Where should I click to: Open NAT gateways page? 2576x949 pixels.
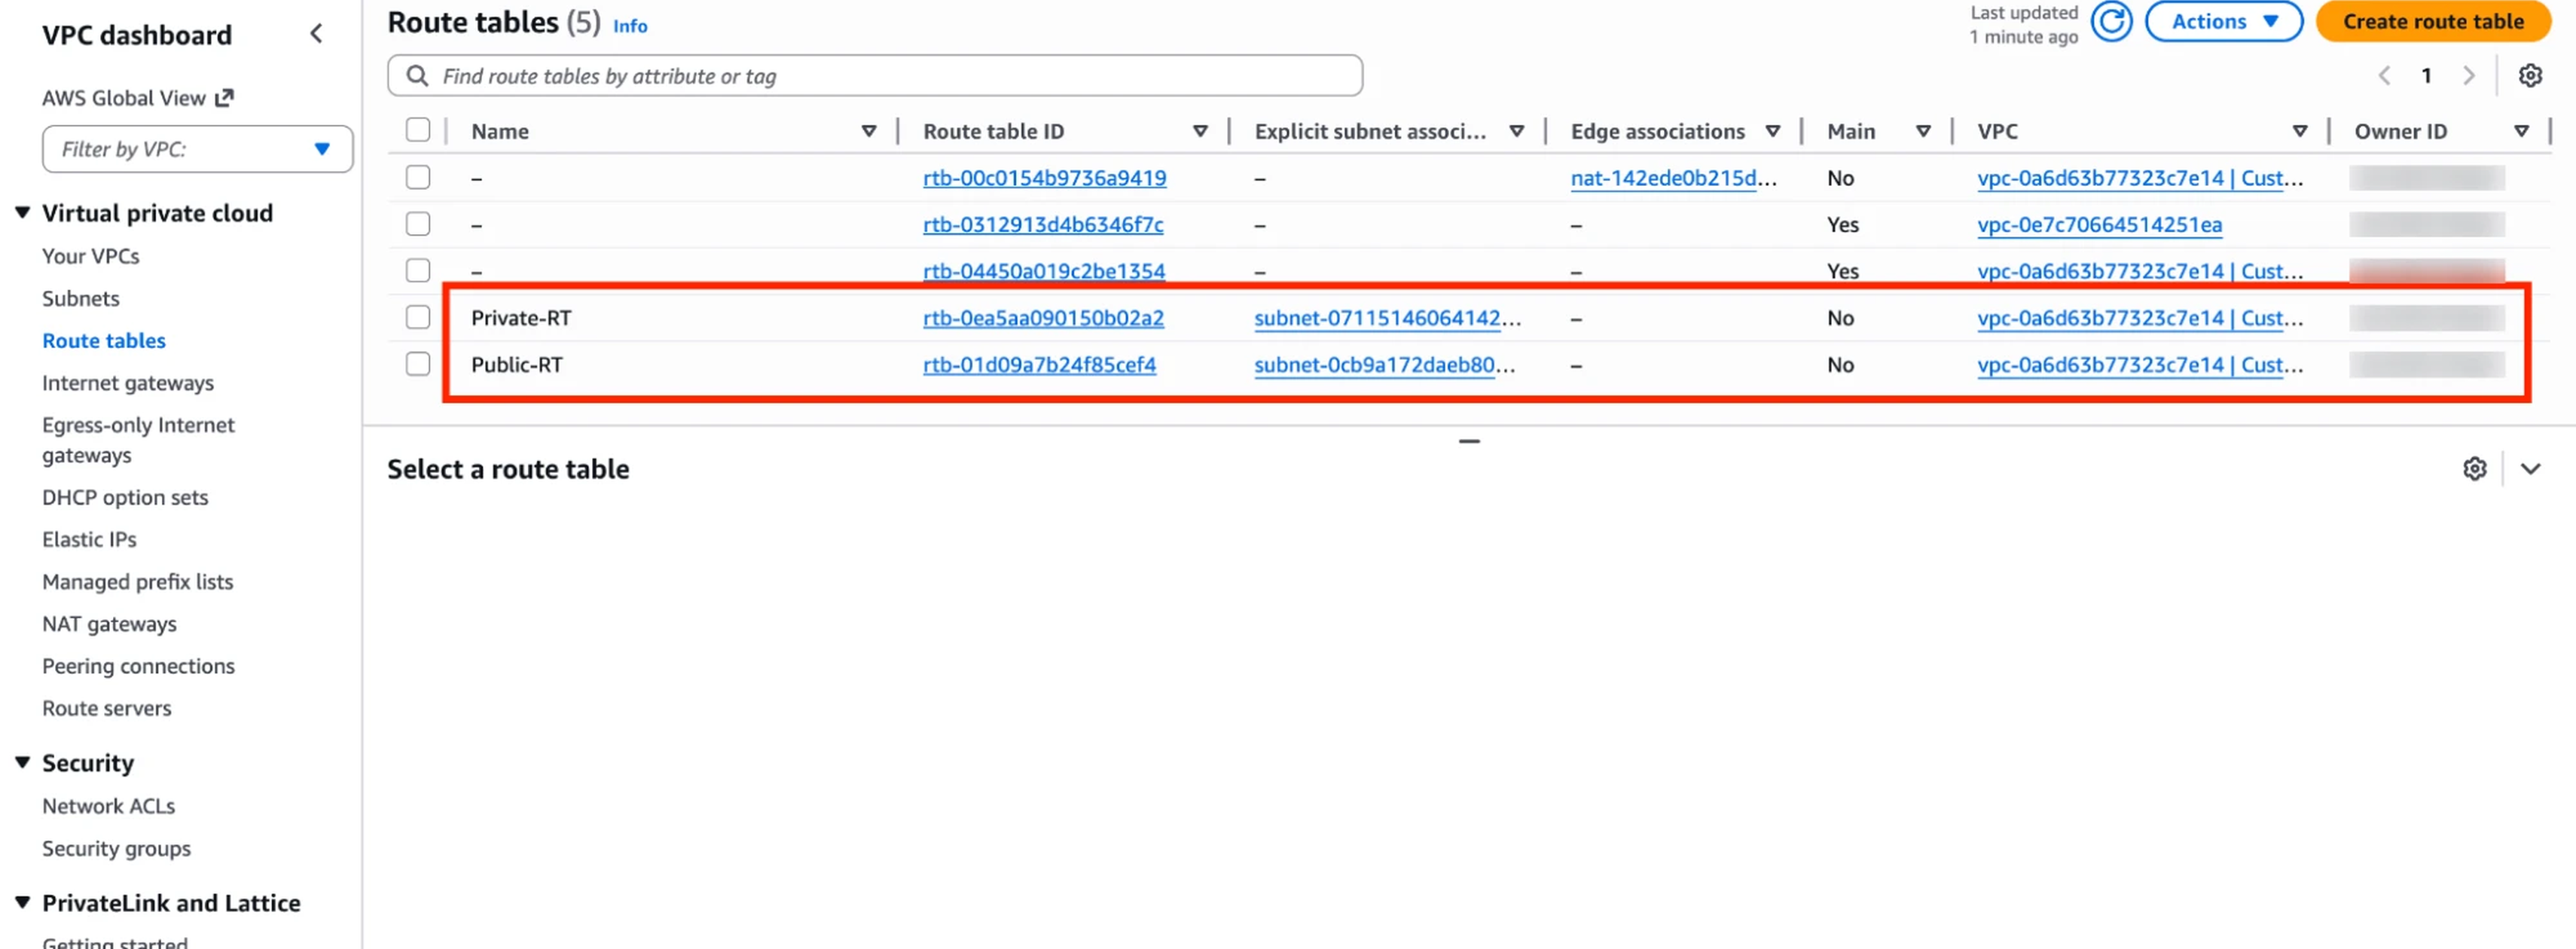coord(109,624)
